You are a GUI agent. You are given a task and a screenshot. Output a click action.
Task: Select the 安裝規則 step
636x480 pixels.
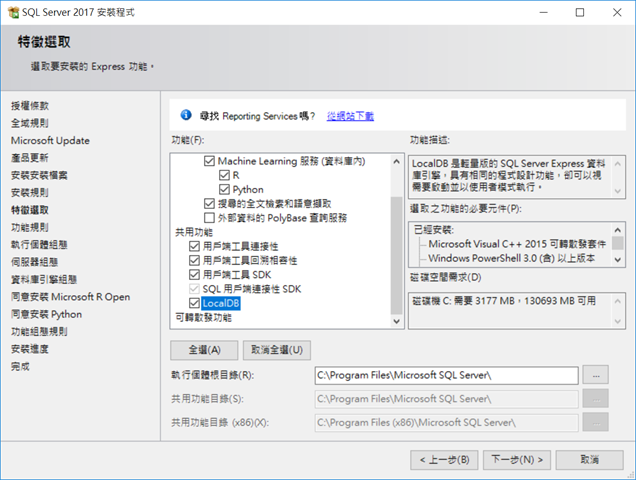(30, 193)
